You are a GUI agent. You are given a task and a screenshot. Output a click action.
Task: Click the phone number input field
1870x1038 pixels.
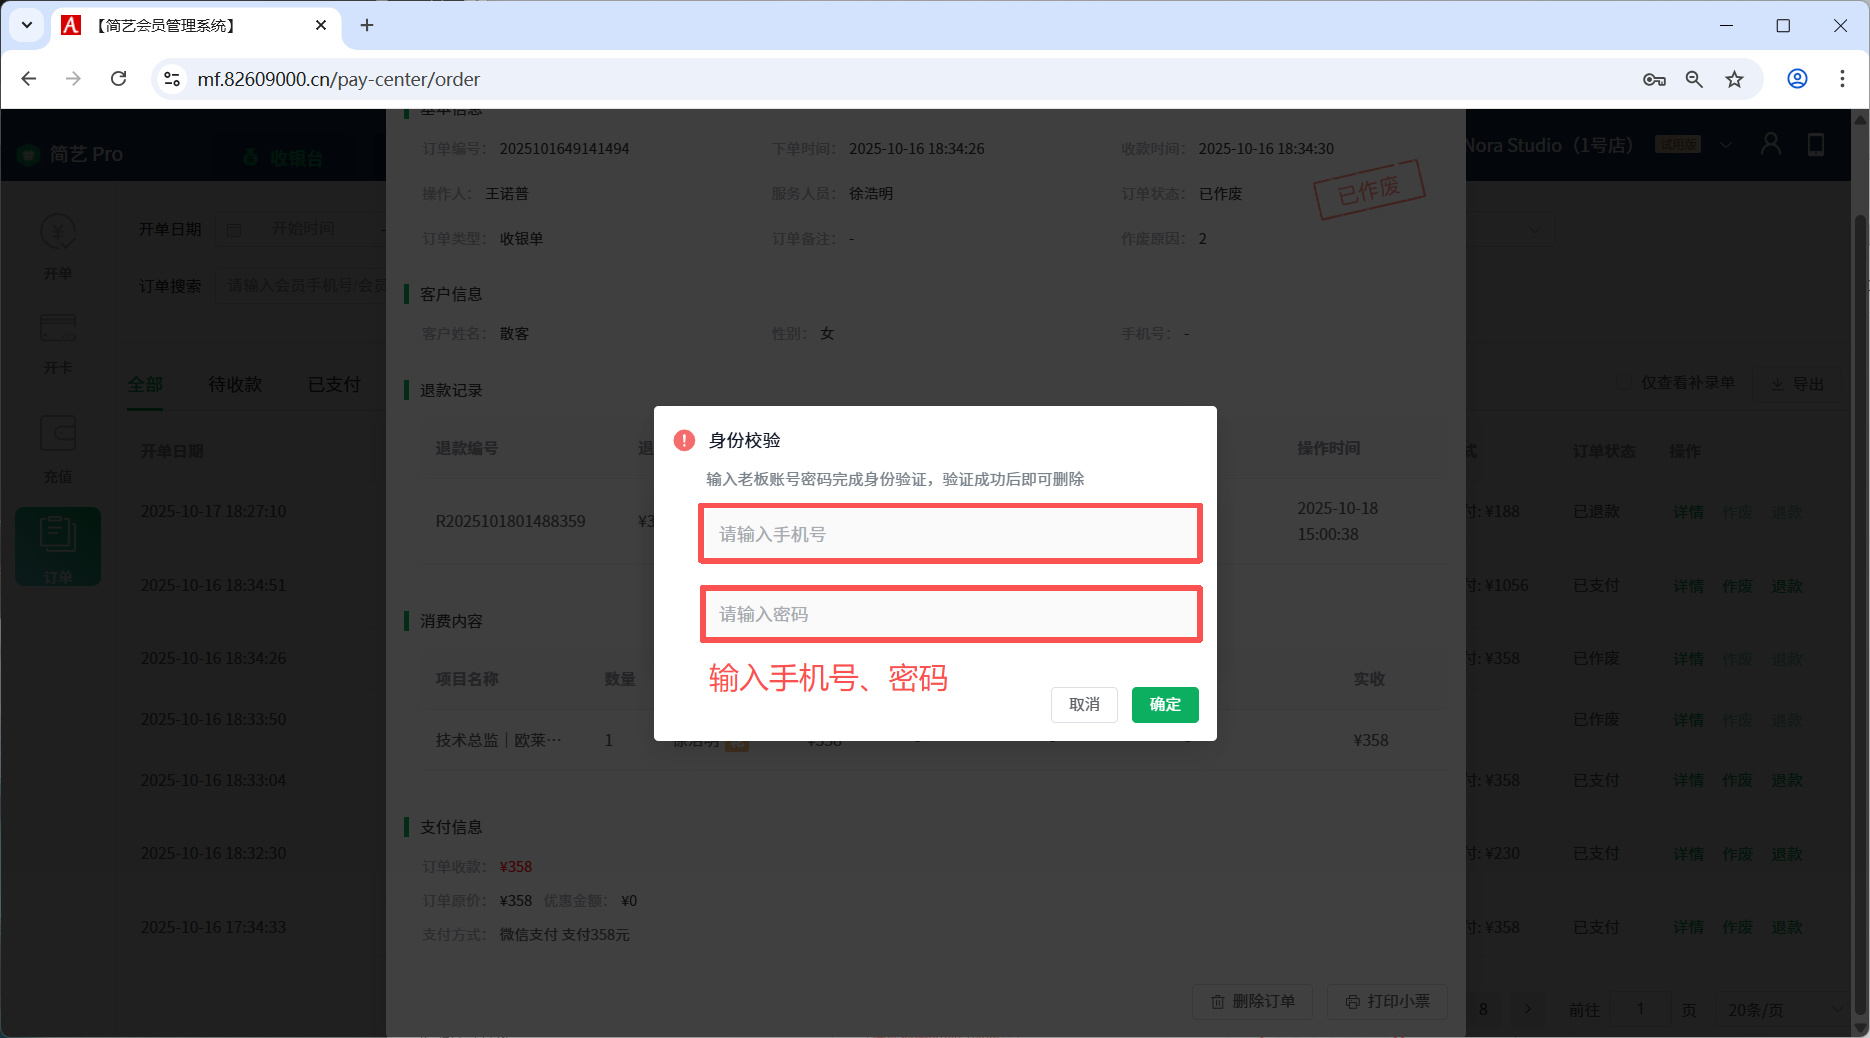tap(950, 534)
